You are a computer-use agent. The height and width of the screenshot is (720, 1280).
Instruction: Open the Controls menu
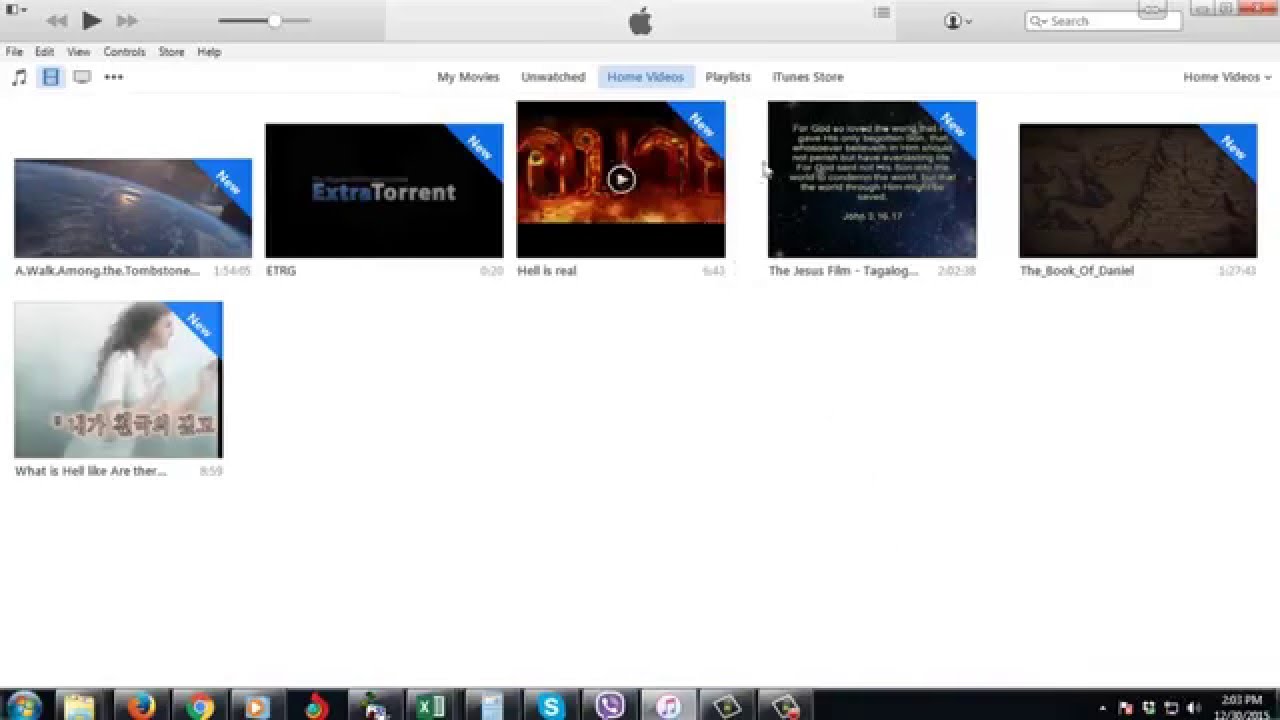[x=125, y=52]
